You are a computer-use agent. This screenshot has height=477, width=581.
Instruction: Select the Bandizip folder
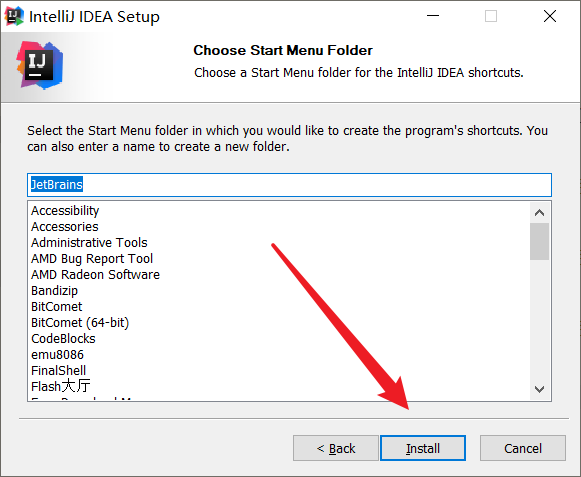[x=54, y=291]
